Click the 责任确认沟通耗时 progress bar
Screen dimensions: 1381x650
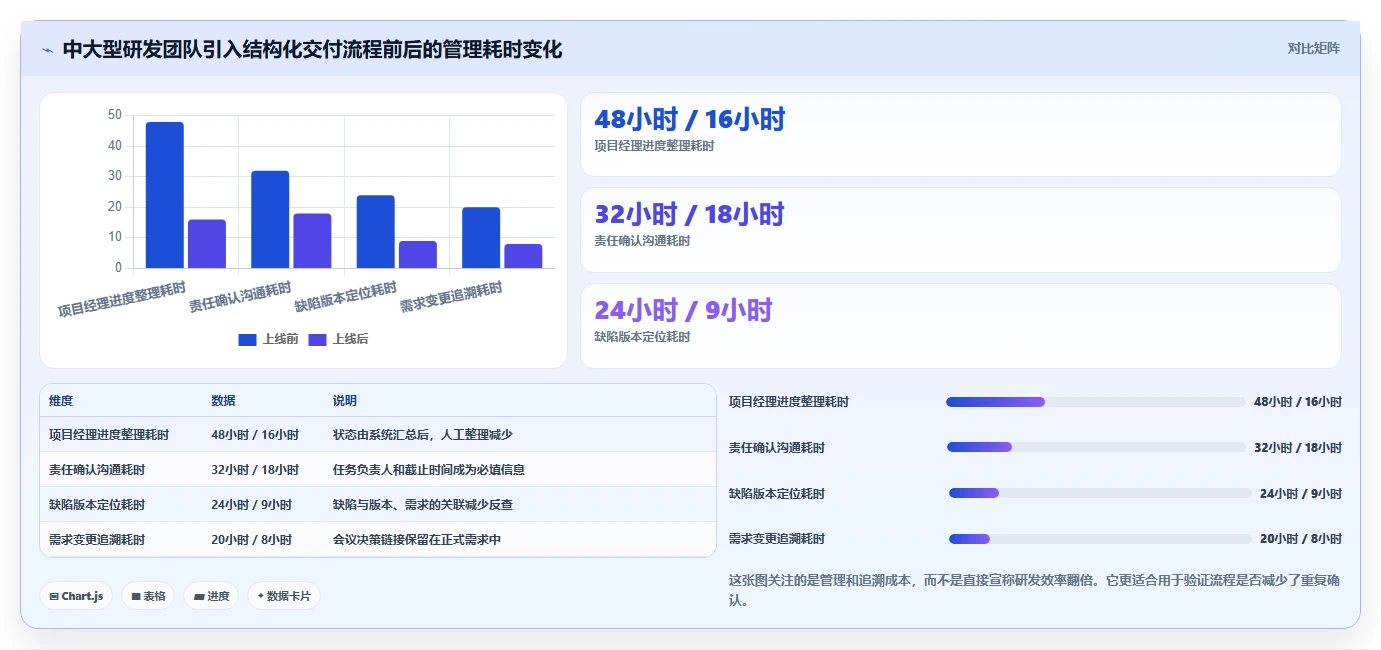coord(1096,447)
